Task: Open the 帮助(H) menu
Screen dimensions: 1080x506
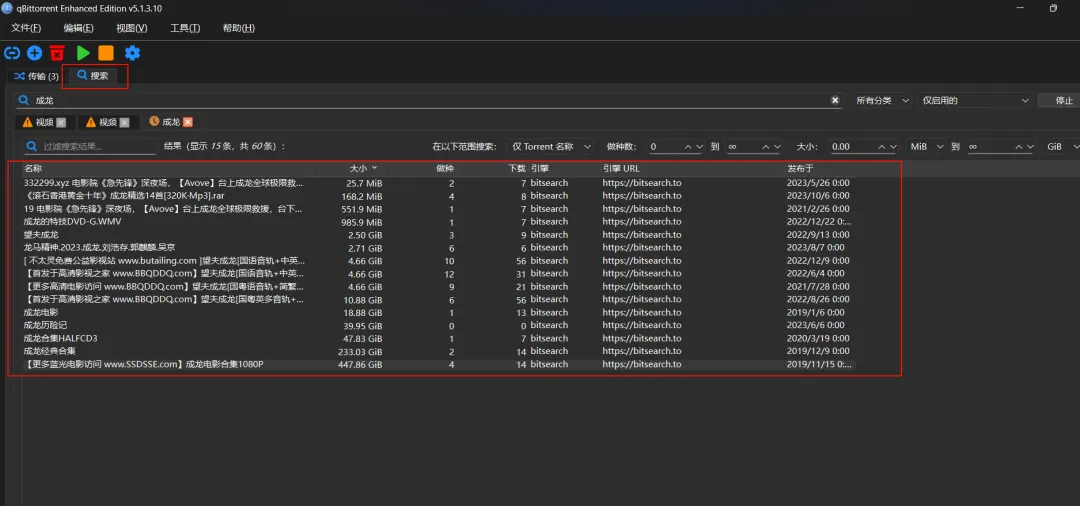Action: point(239,28)
